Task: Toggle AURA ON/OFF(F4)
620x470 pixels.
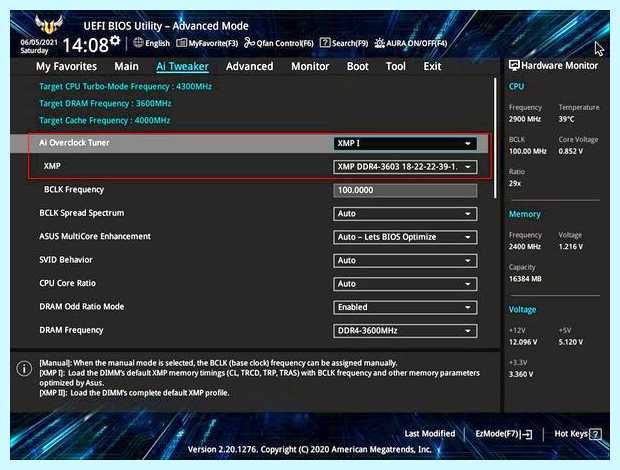Action: tap(410, 43)
